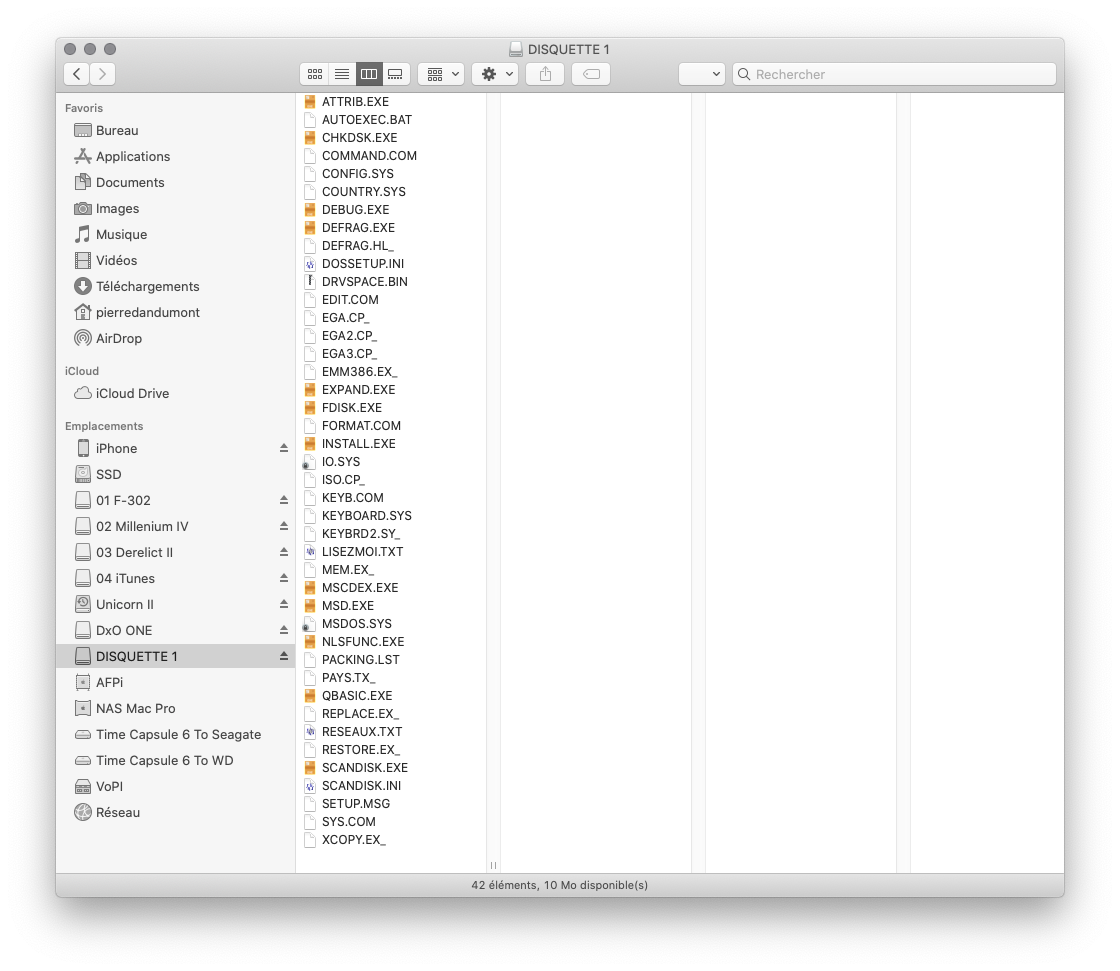
Task: Switch to column view
Action: coord(369,74)
